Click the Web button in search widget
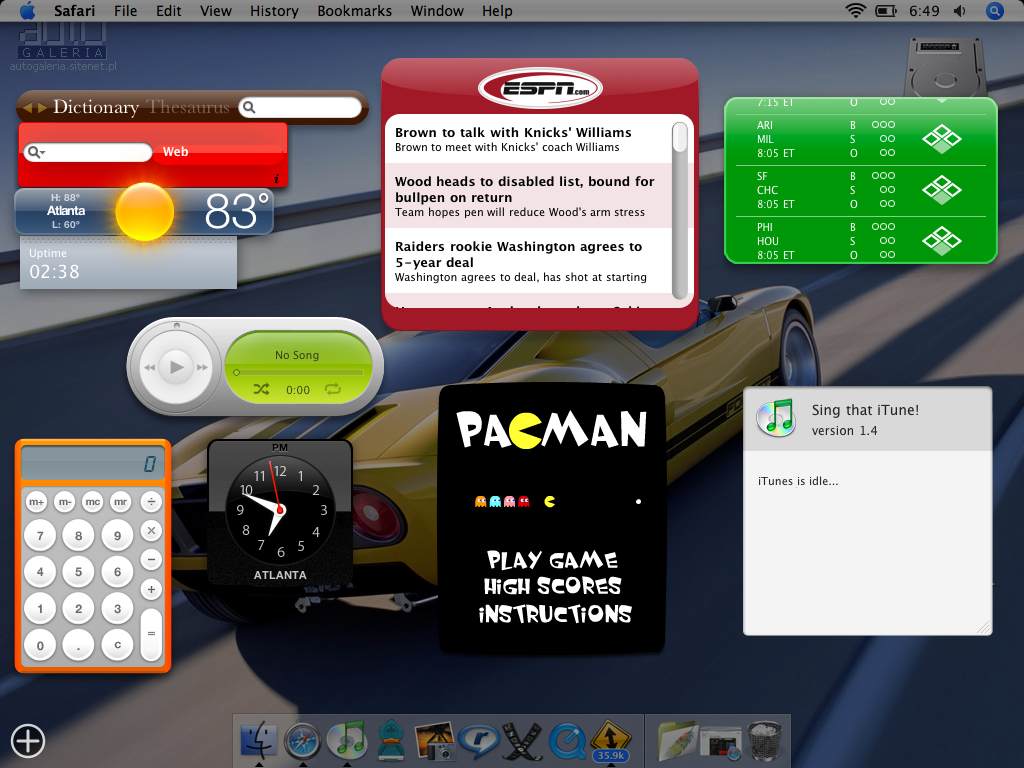1024x768 pixels. tap(176, 152)
